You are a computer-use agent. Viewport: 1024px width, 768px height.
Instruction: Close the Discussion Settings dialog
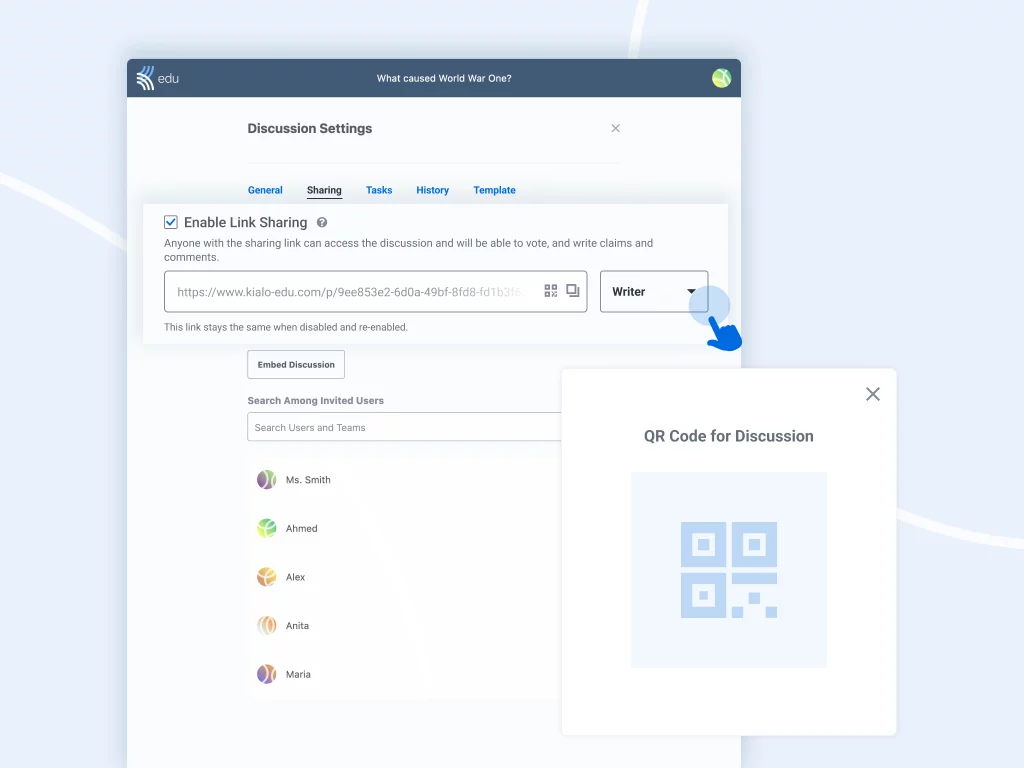(x=615, y=128)
